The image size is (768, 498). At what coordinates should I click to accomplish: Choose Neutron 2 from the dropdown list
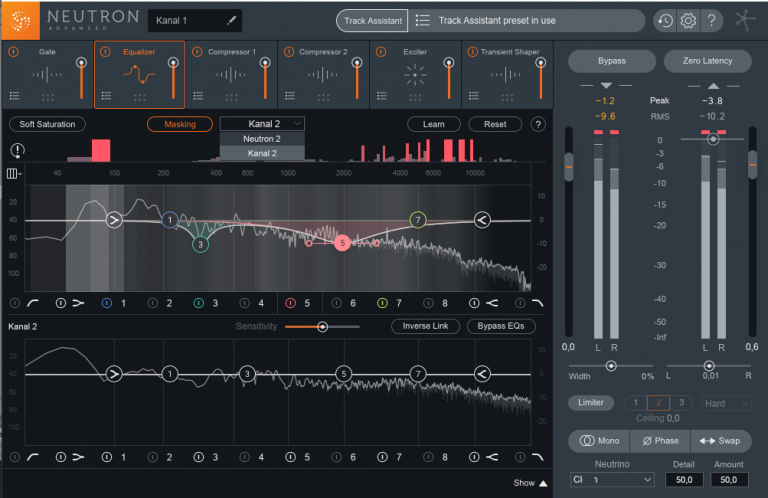coord(262,139)
